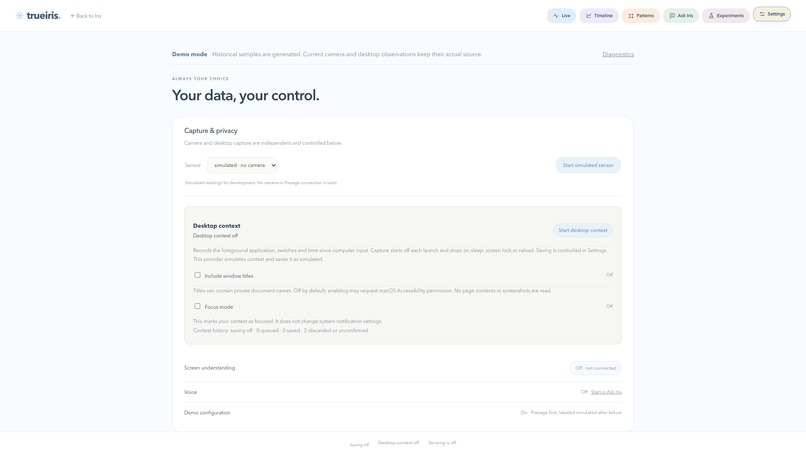Image resolution: width=806 pixels, height=453 pixels.
Task: Switch to the Timeline tab
Action: click(x=599, y=15)
